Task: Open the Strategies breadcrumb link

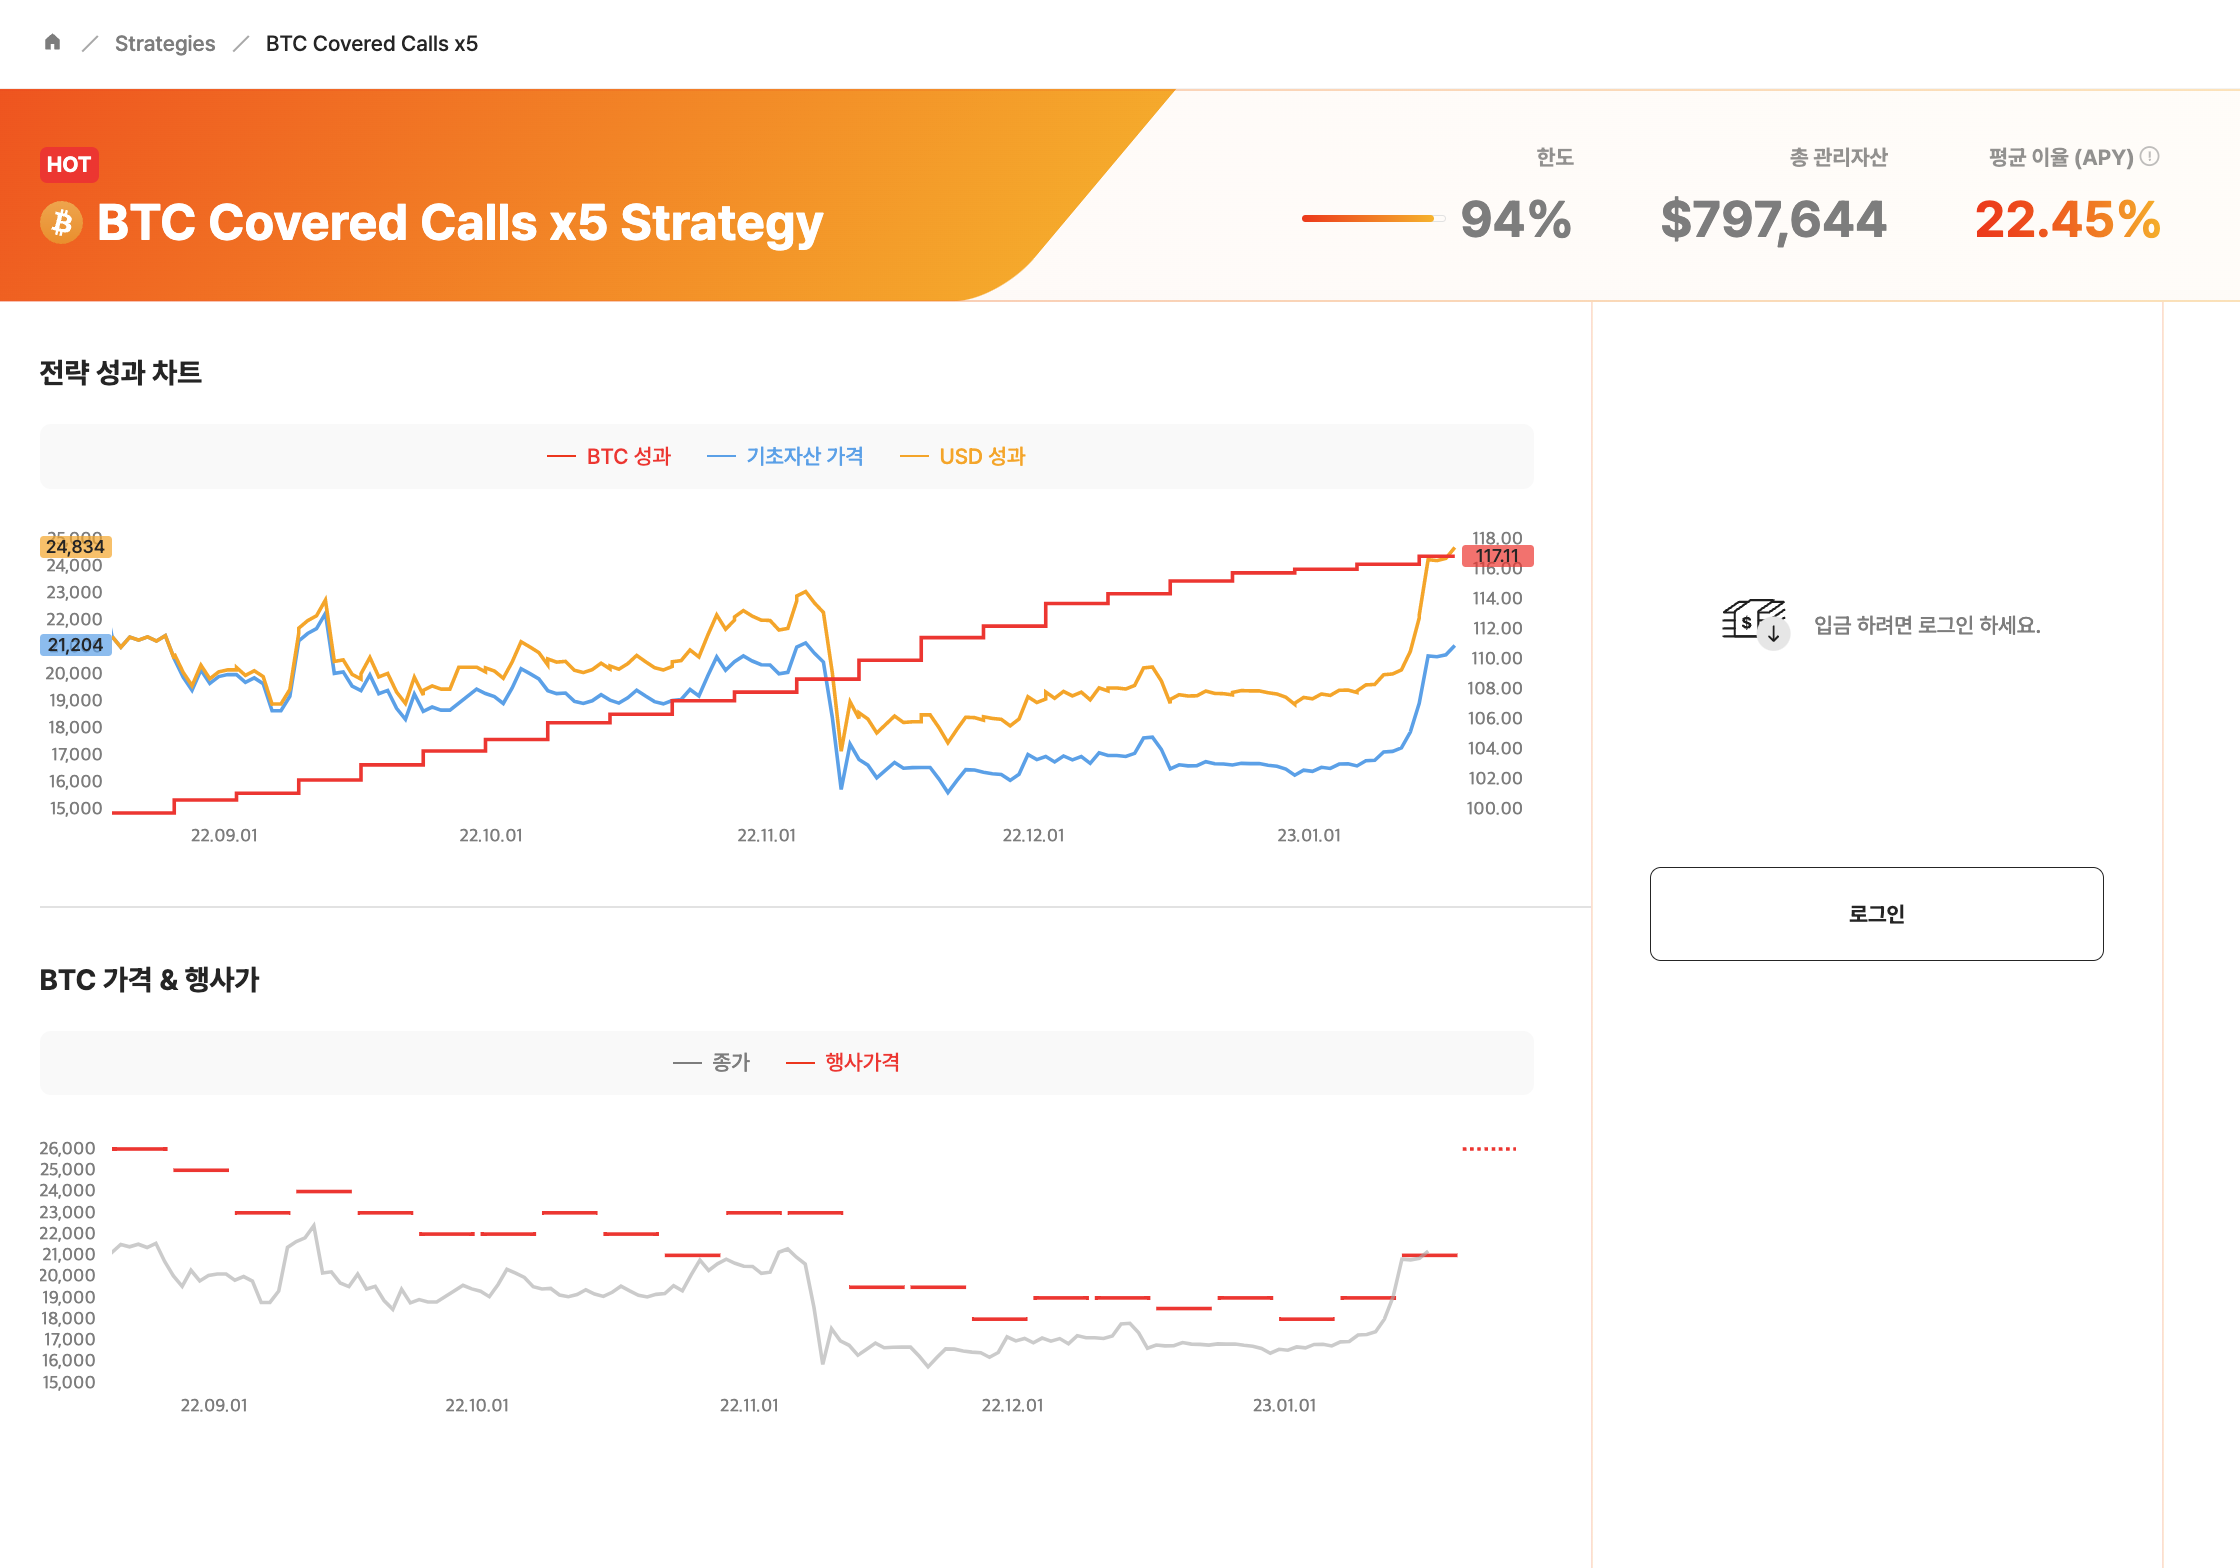Action: tap(165, 43)
